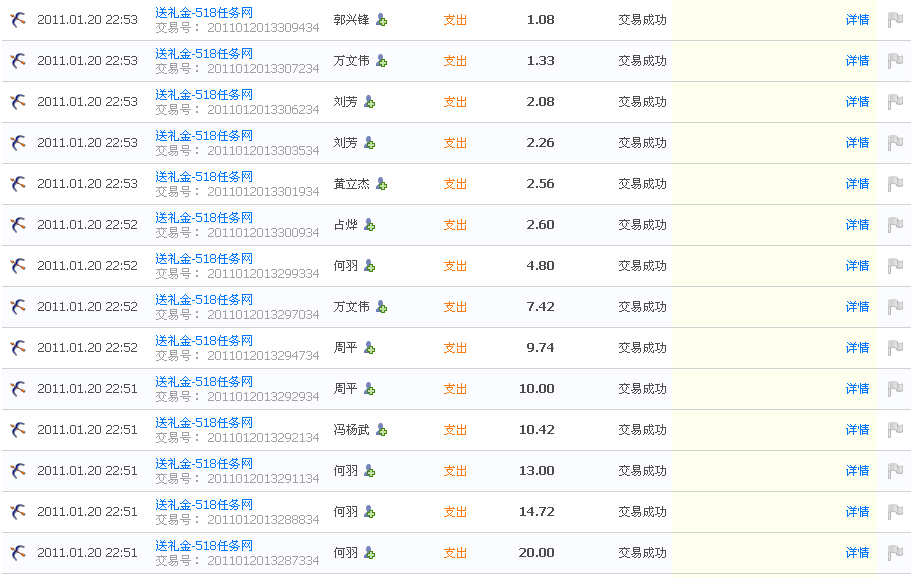
Task: Click the flag icon in 20.00 row
Action: pos(895,552)
